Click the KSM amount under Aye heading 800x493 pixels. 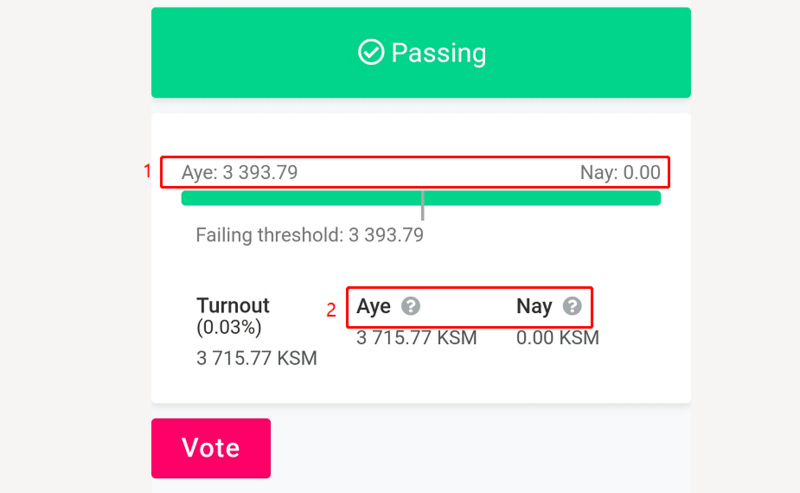click(x=417, y=338)
